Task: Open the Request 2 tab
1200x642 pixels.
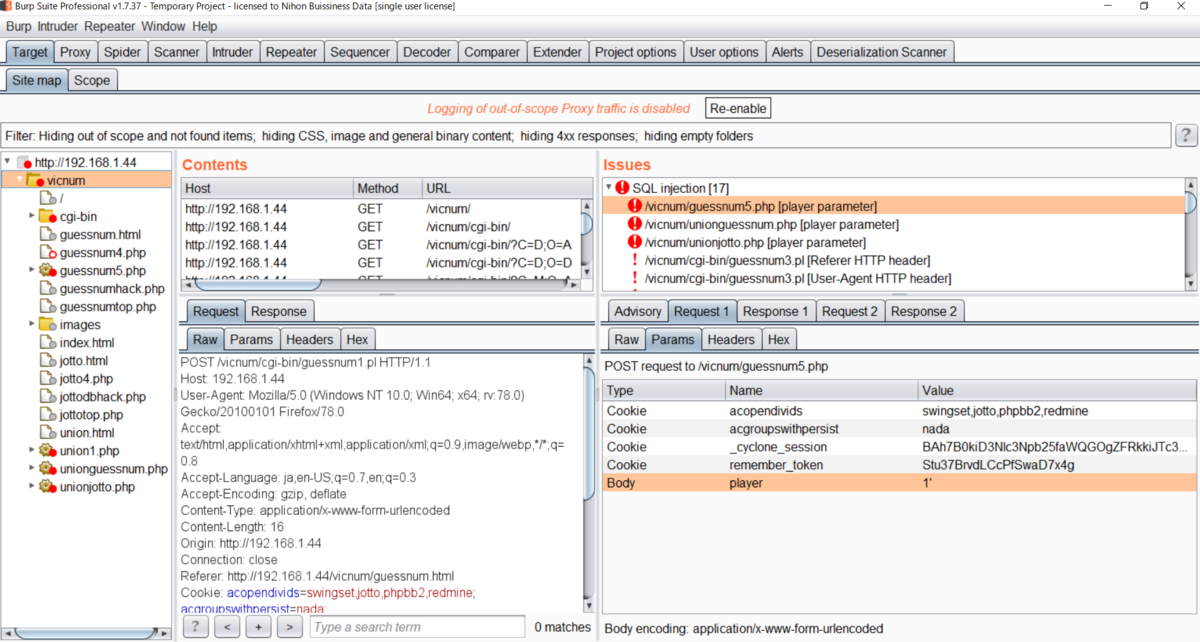Action: (x=850, y=311)
